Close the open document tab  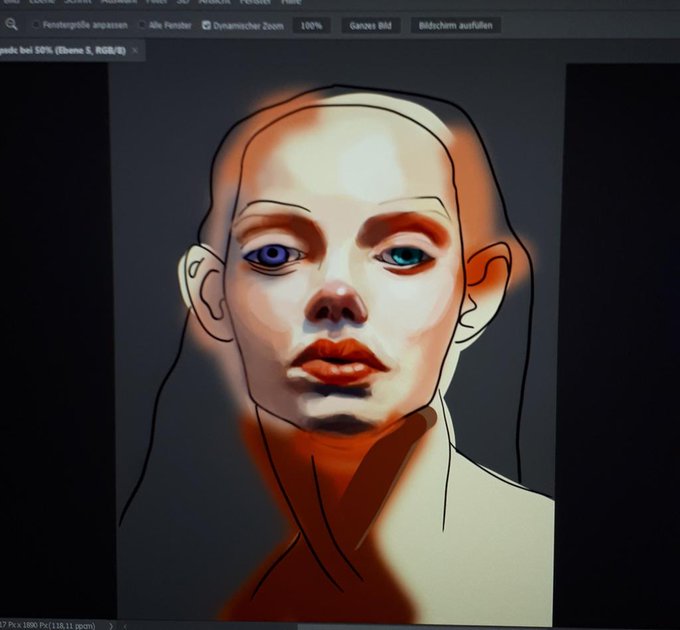click(135, 51)
